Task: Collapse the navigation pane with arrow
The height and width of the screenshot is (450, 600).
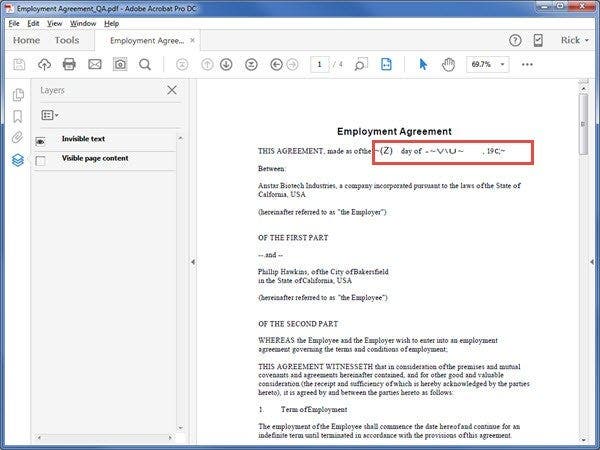Action: 191,262
